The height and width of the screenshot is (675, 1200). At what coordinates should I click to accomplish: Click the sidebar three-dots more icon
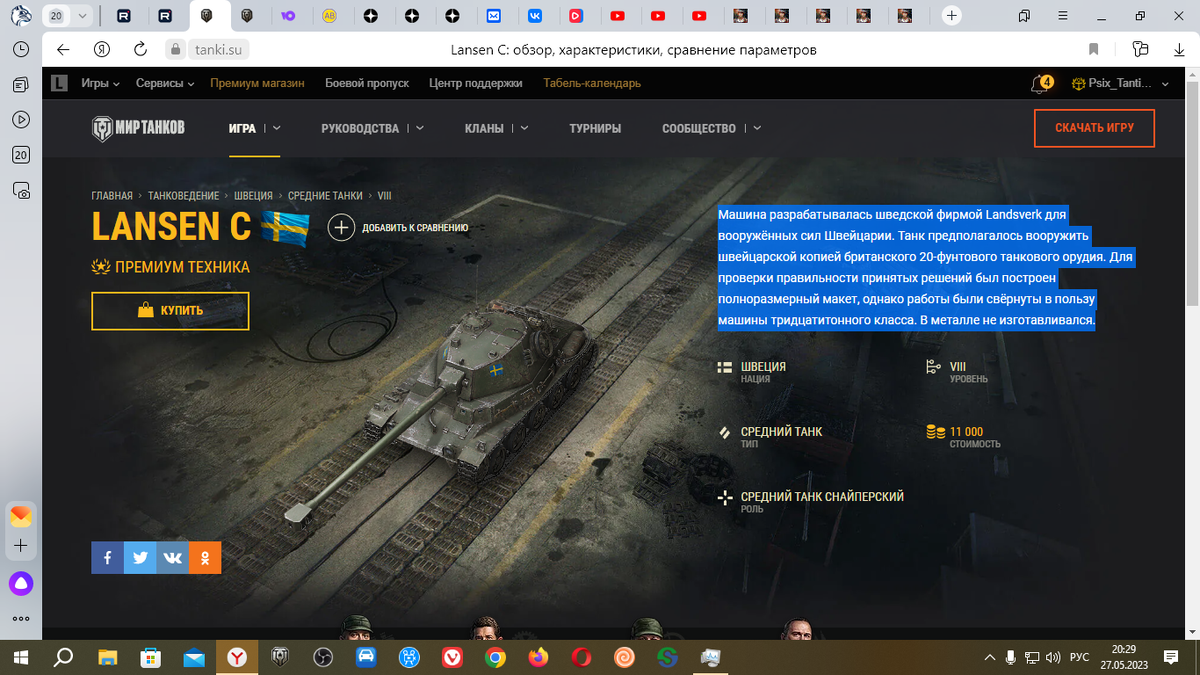click(x=21, y=618)
